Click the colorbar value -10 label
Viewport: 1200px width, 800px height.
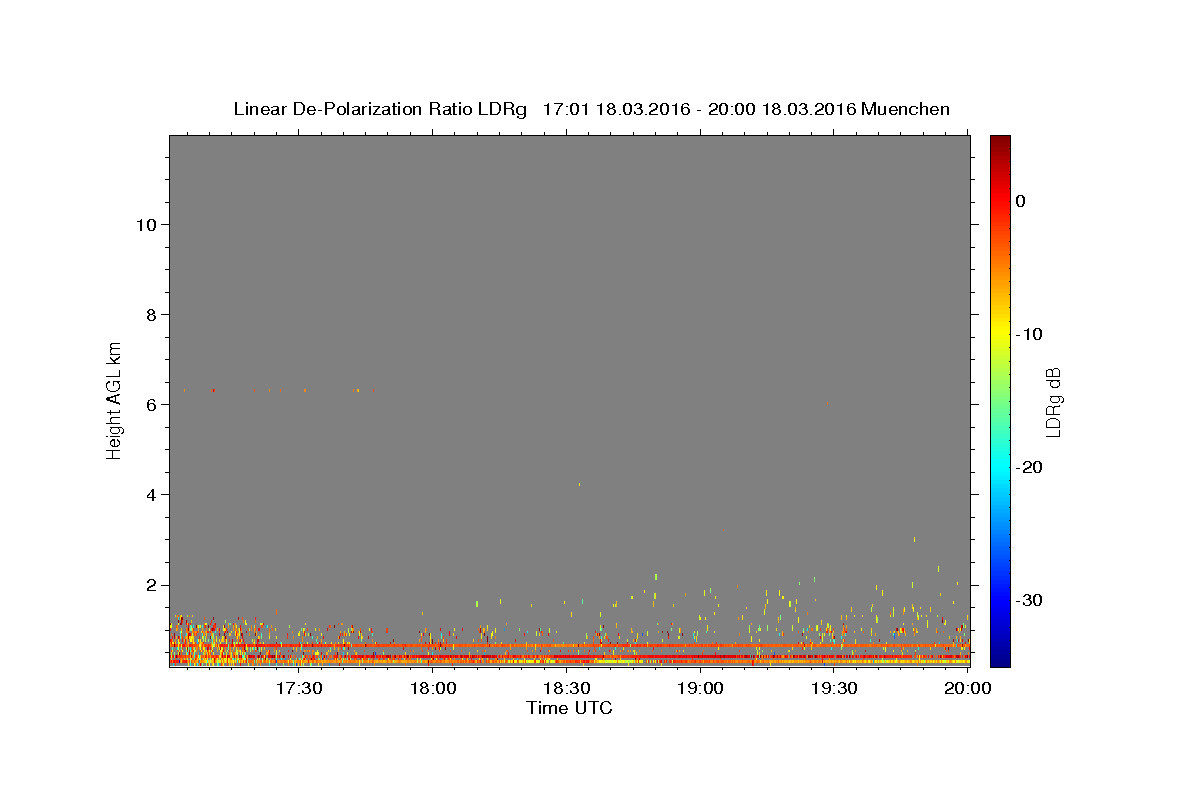[1027, 334]
